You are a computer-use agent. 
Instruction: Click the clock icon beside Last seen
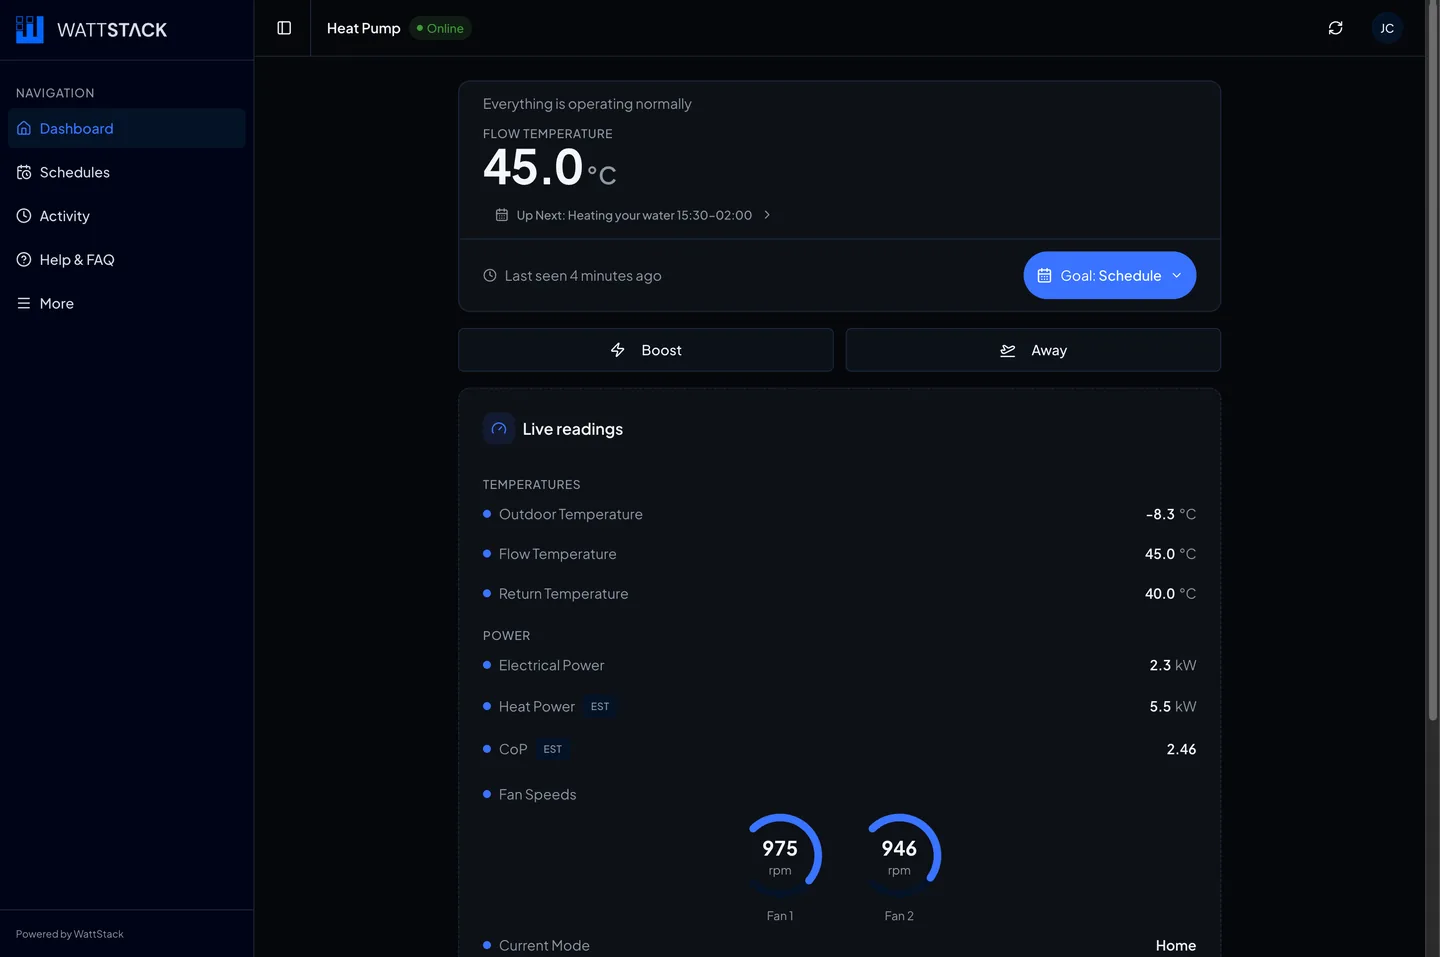[490, 275]
